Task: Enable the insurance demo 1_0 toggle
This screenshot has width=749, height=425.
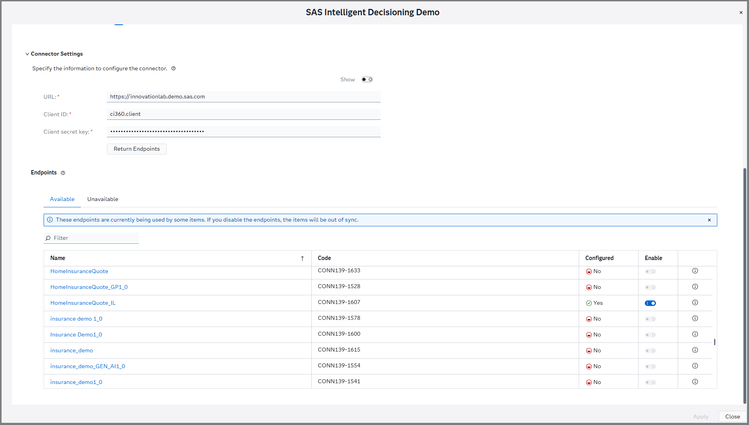Action: click(650, 319)
